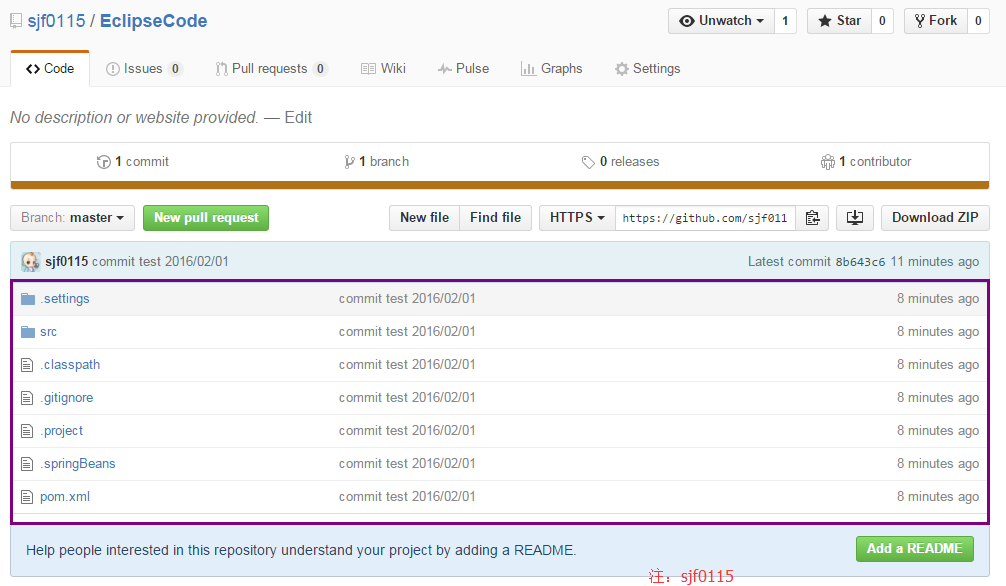Switch to the Settings tab
The width and height of the screenshot is (1006, 586).
(x=647, y=69)
